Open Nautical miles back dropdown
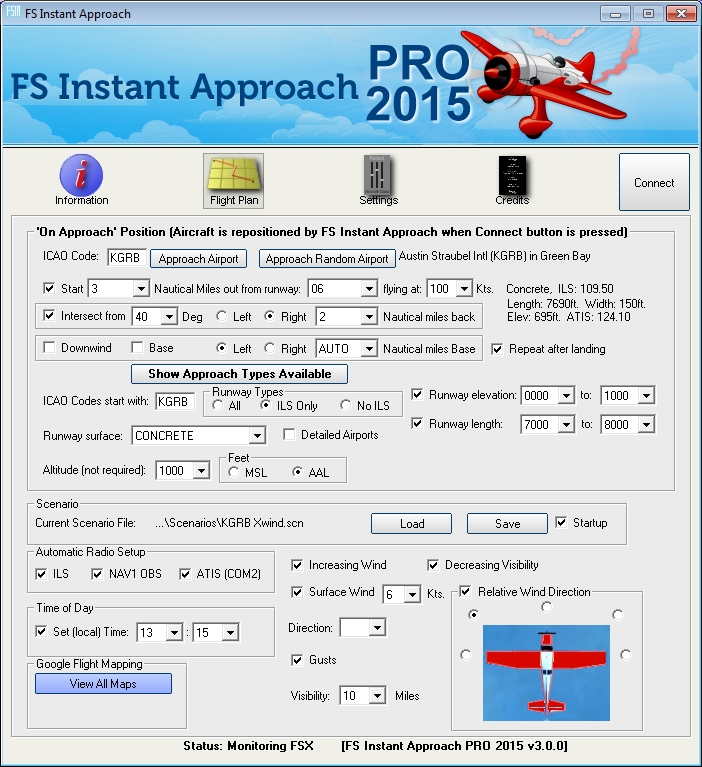 click(x=369, y=317)
